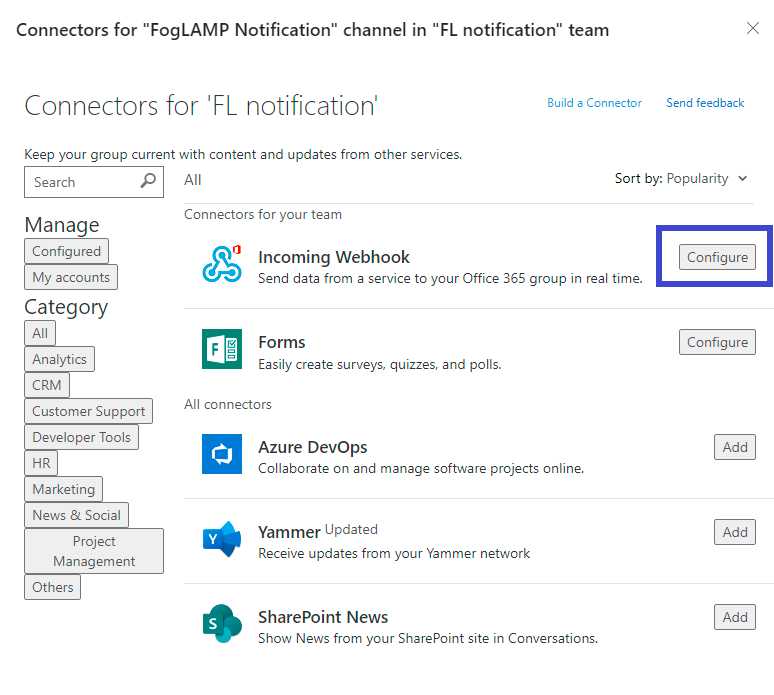774x695 pixels.
Task: Click into the connector Search field
Action: pyautogui.click(x=82, y=182)
